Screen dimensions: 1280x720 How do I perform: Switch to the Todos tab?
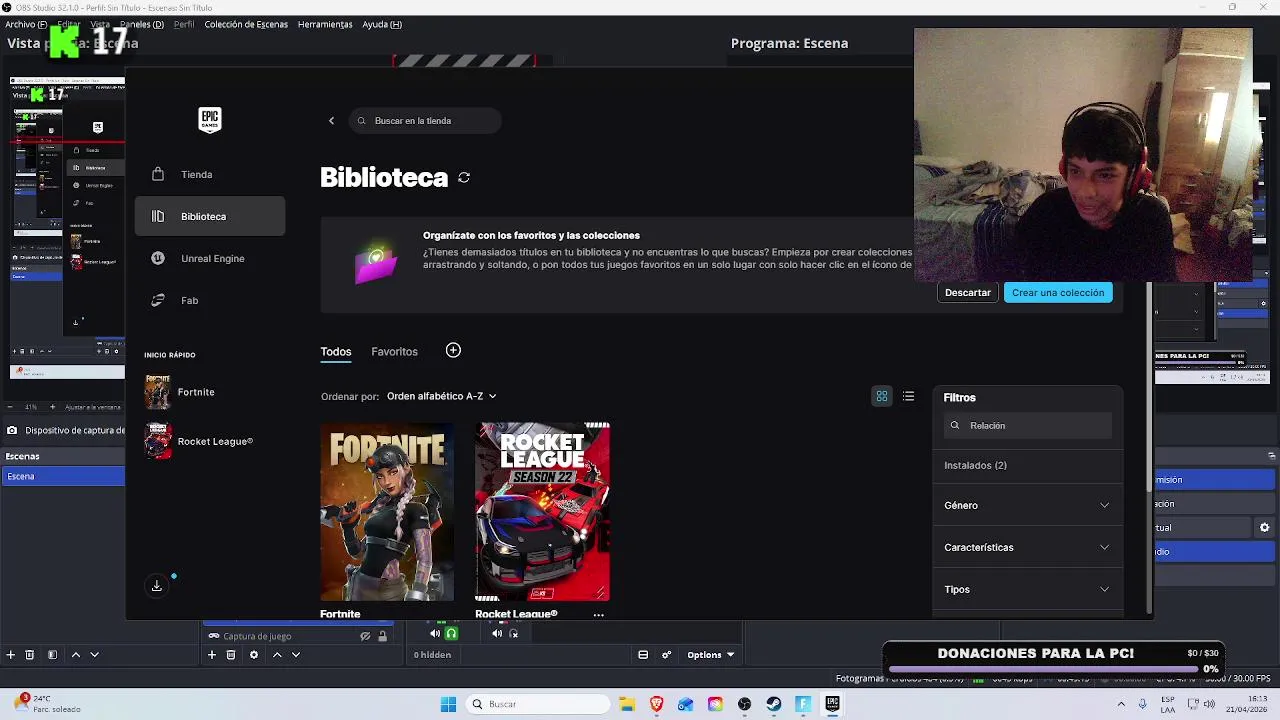tap(336, 352)
